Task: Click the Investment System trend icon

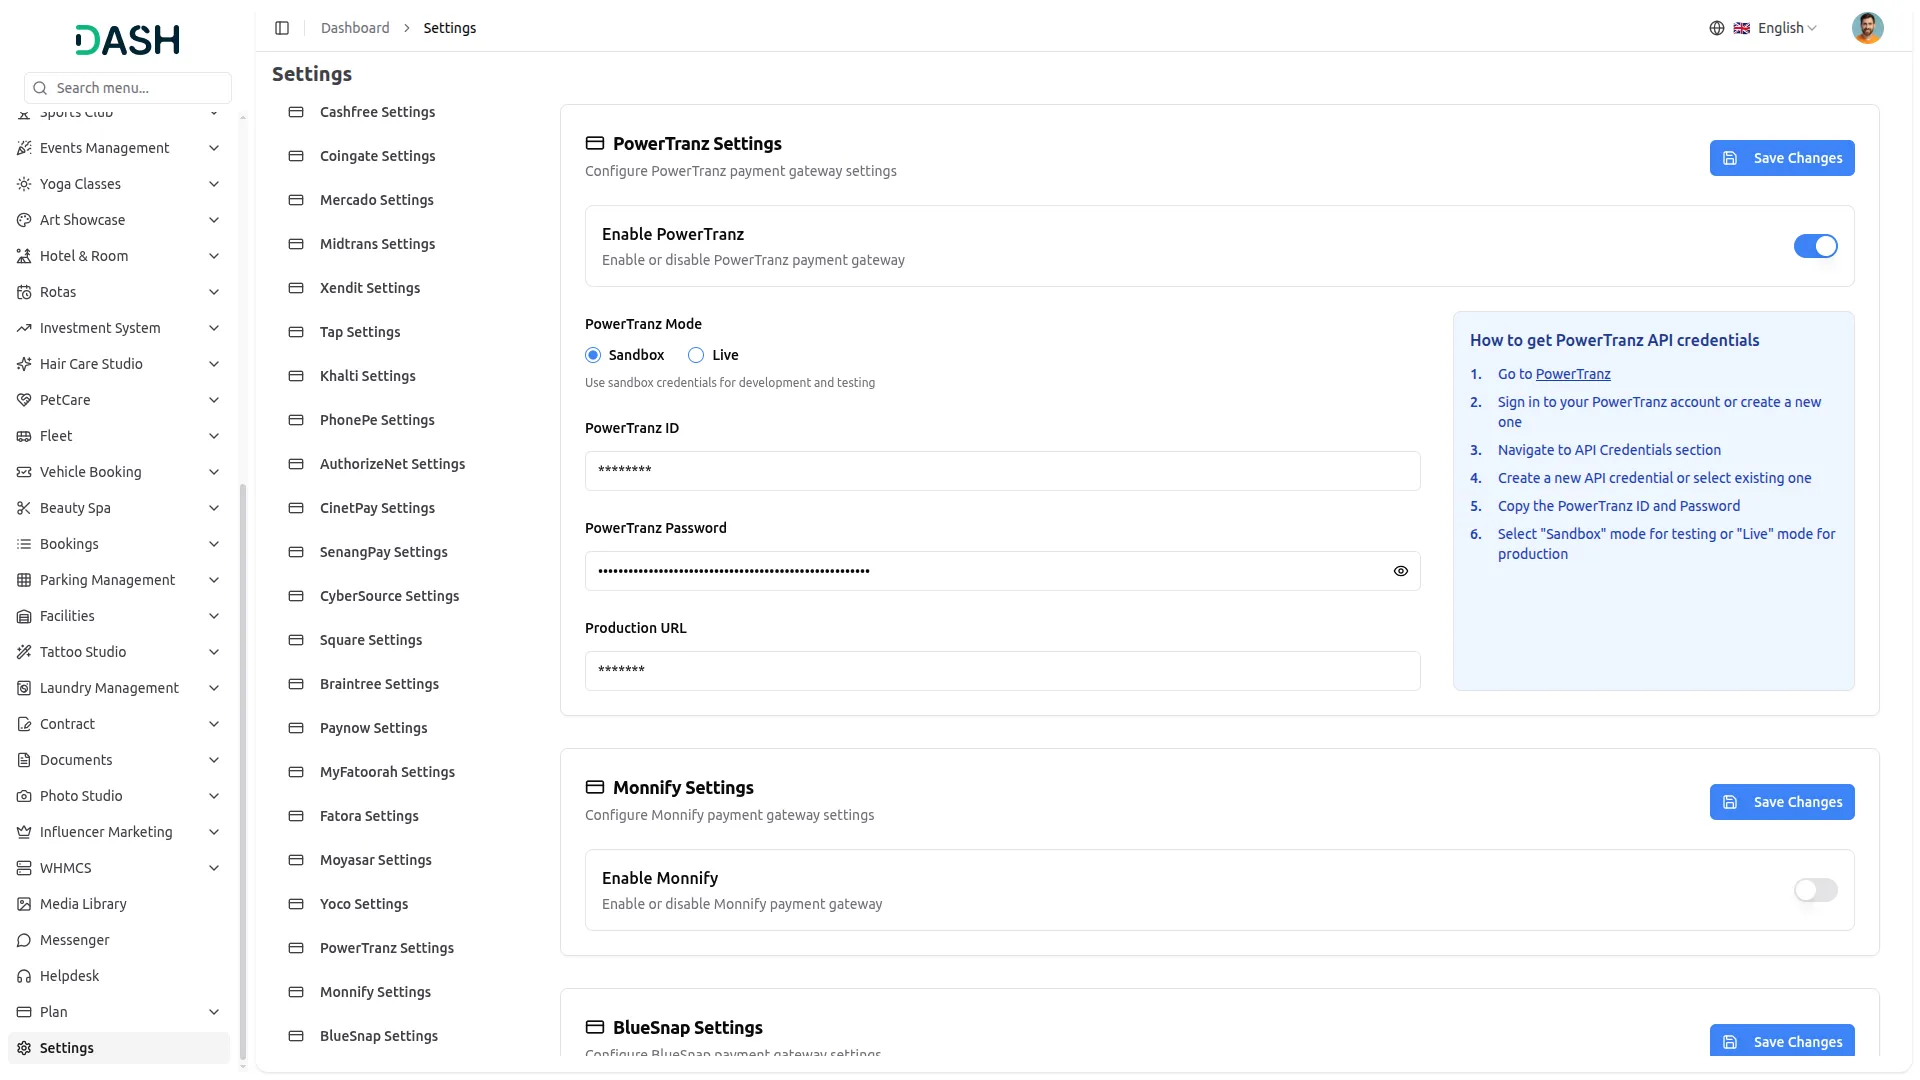Action: [24, 328]
